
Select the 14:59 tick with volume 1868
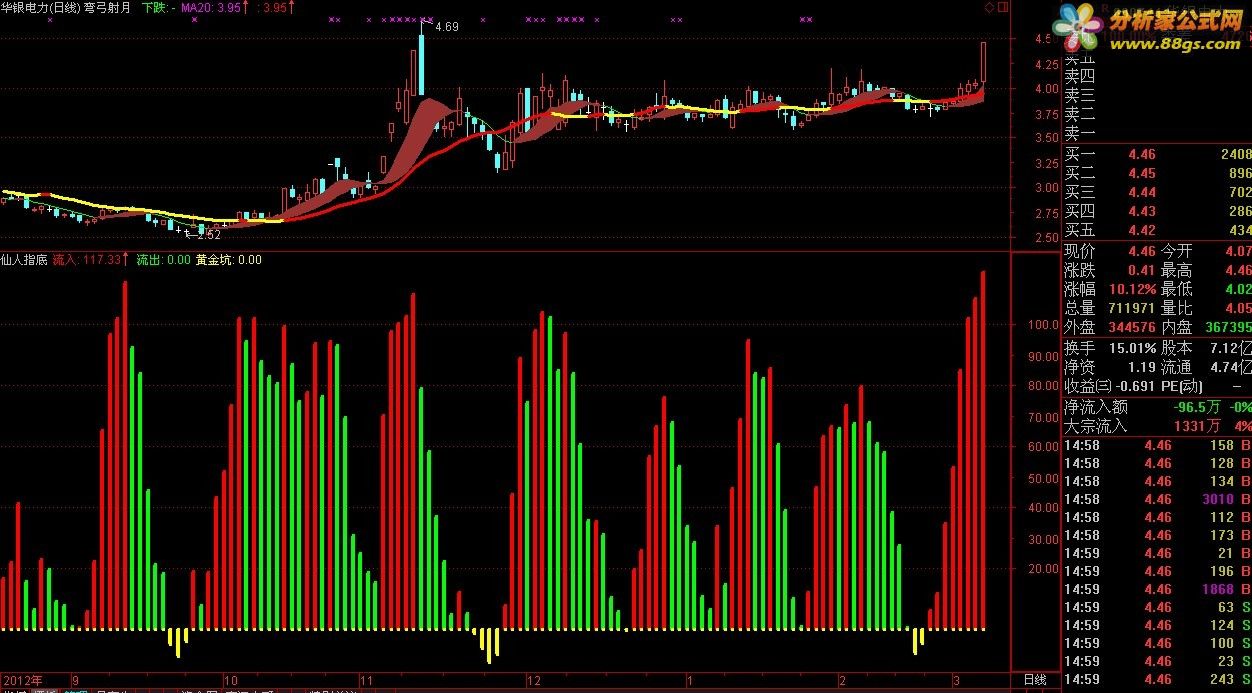tap(1156, 589)
